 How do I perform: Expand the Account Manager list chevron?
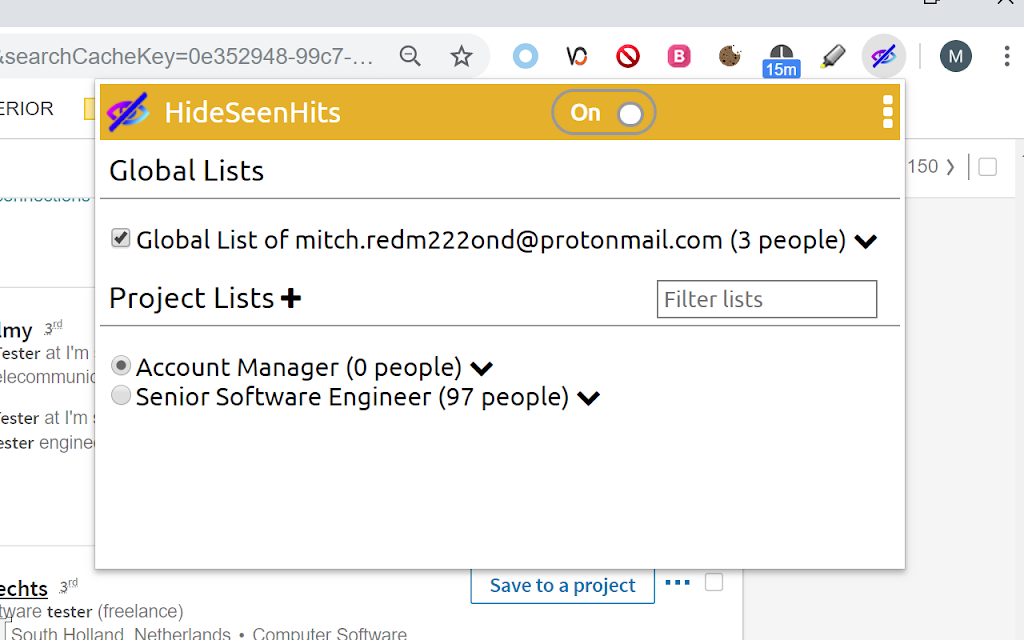pyautogui.click(x=481, y=369)
